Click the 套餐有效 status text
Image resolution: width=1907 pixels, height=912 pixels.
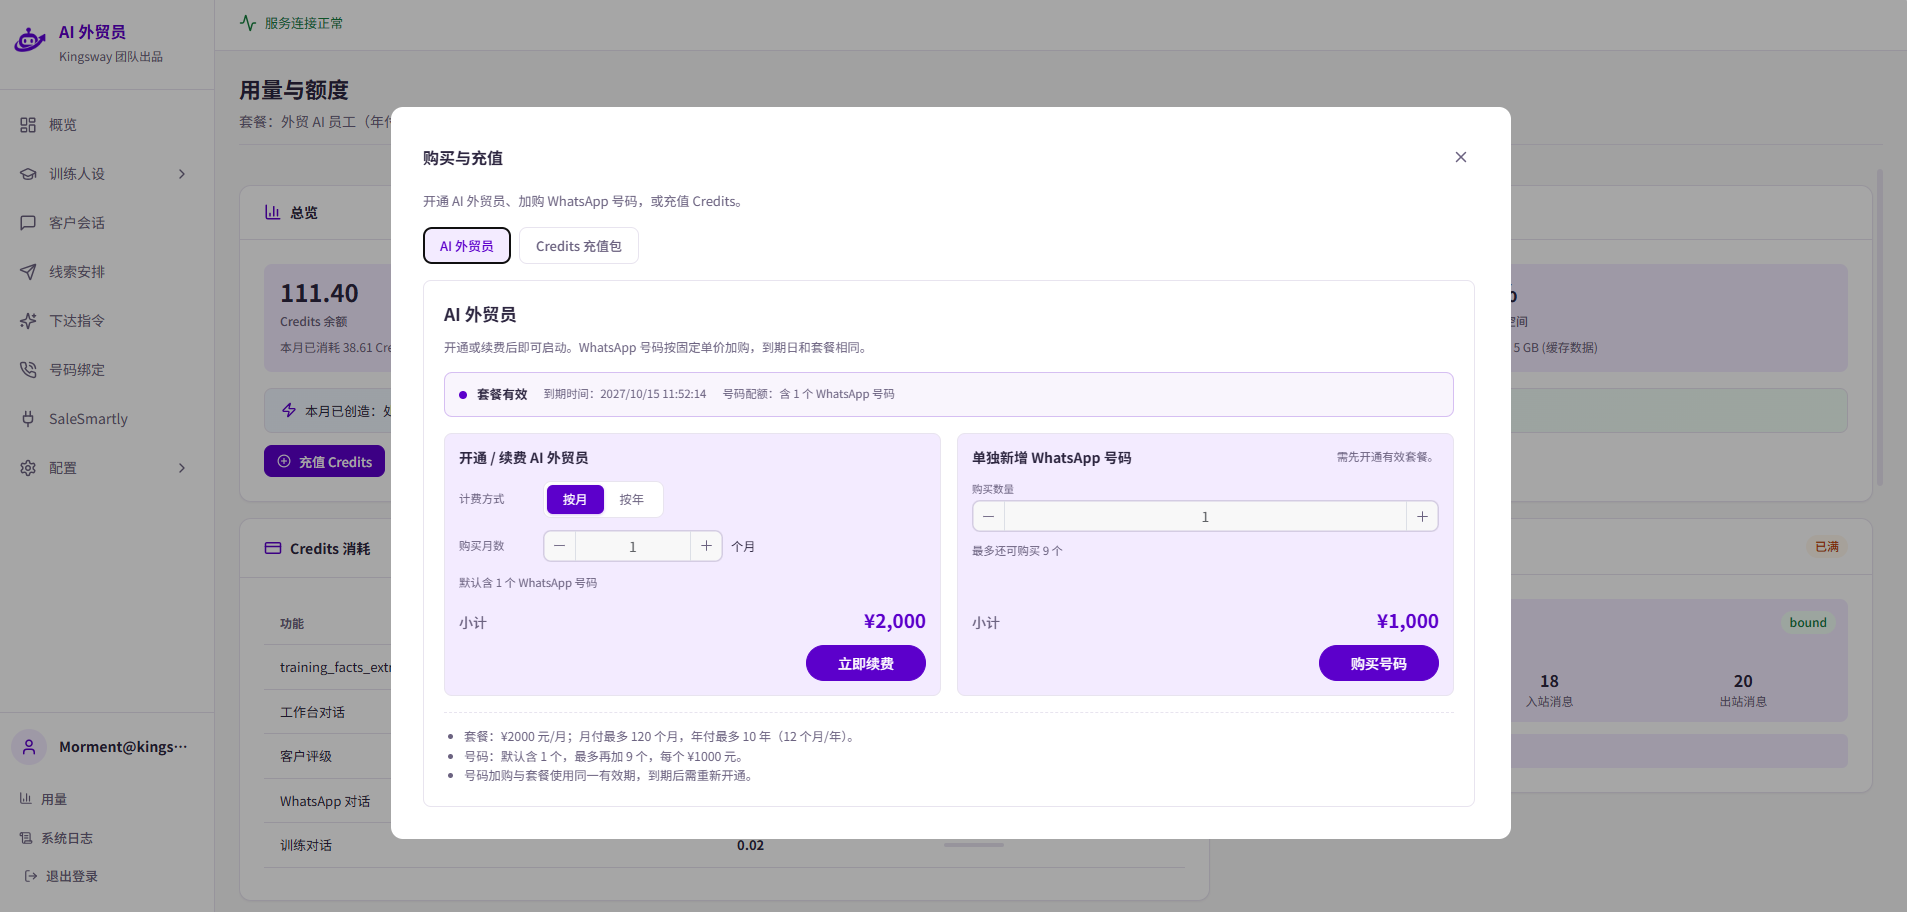point(502,394)
